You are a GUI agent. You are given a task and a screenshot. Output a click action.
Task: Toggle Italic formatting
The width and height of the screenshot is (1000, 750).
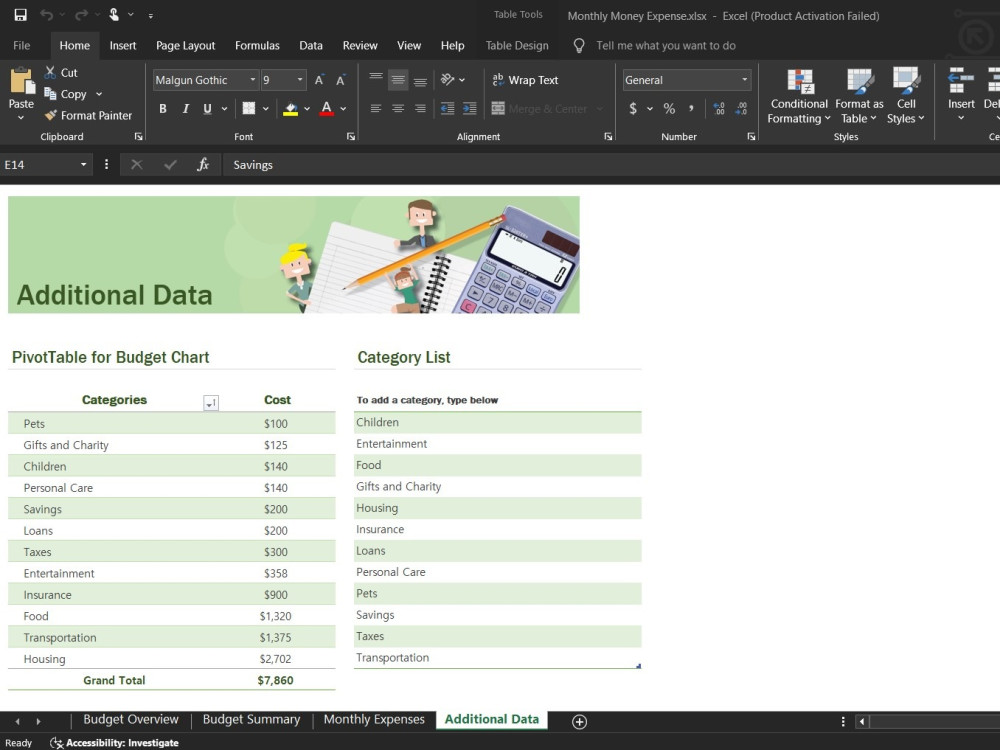(x=186, y=108)
